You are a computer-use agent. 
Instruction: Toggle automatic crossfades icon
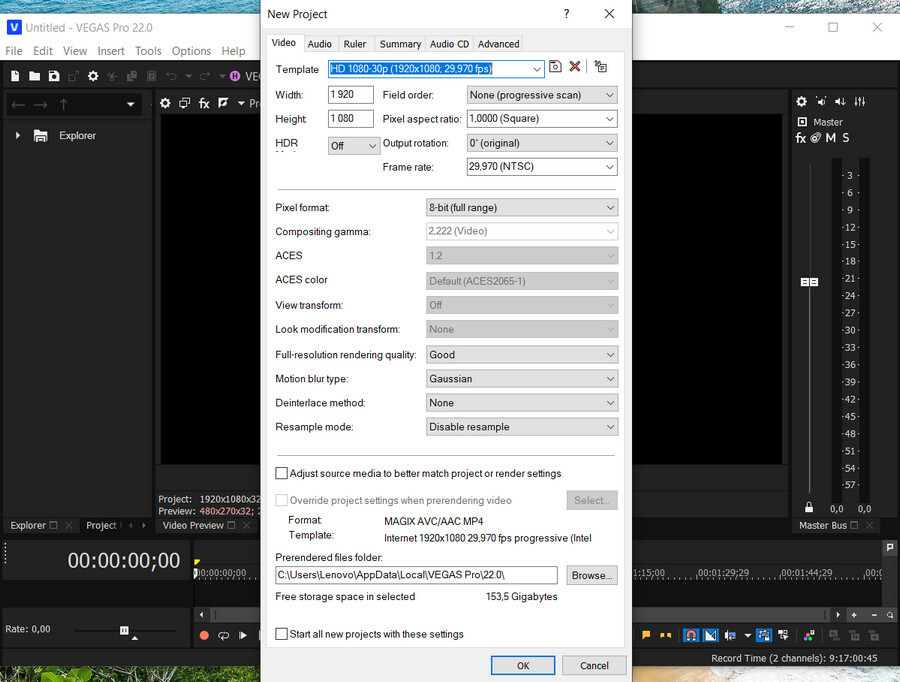tap(711, 635)
